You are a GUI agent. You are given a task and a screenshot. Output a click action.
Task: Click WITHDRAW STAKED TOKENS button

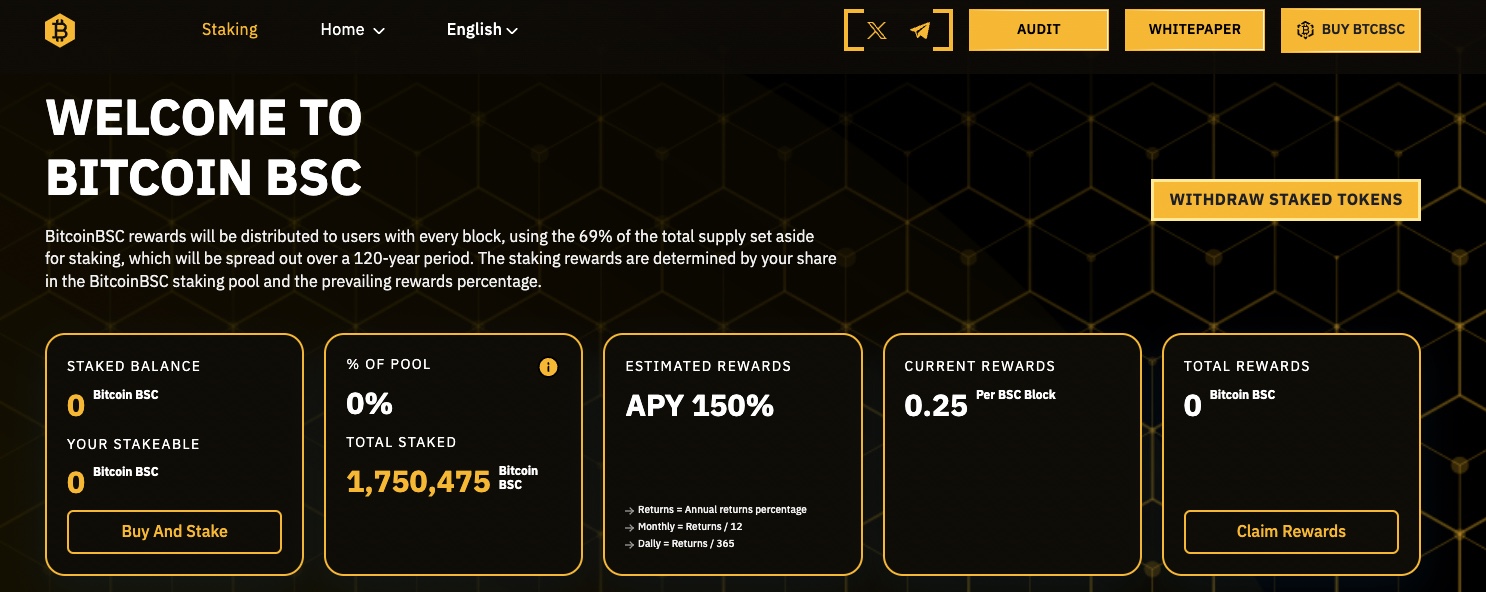click(x=1286, y=199)
